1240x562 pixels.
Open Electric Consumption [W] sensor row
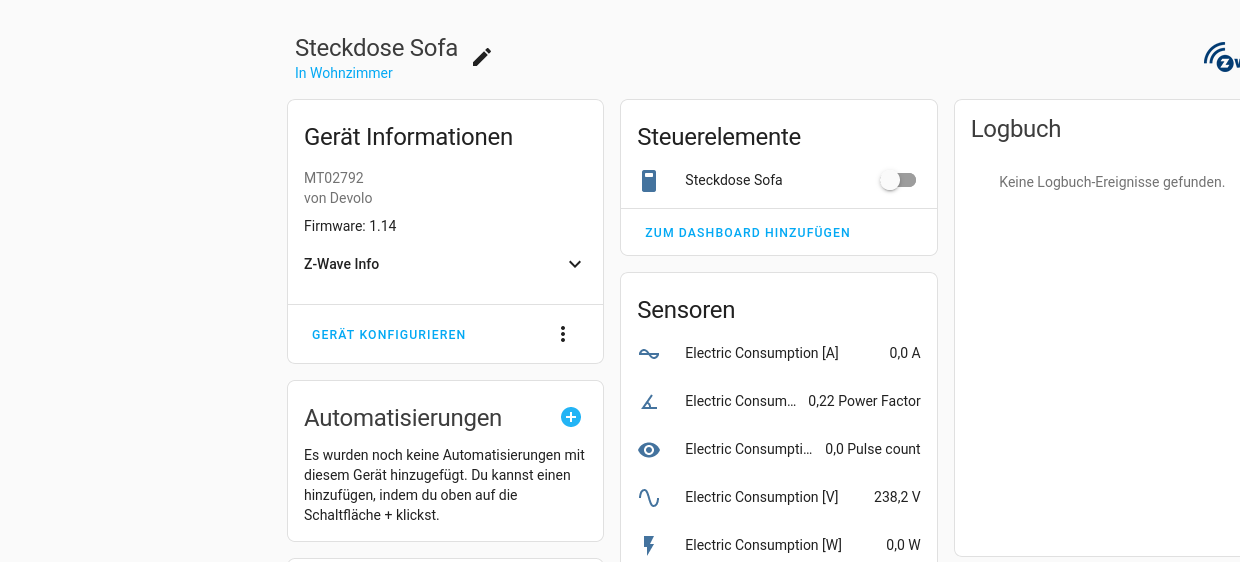tap(779, 545)
